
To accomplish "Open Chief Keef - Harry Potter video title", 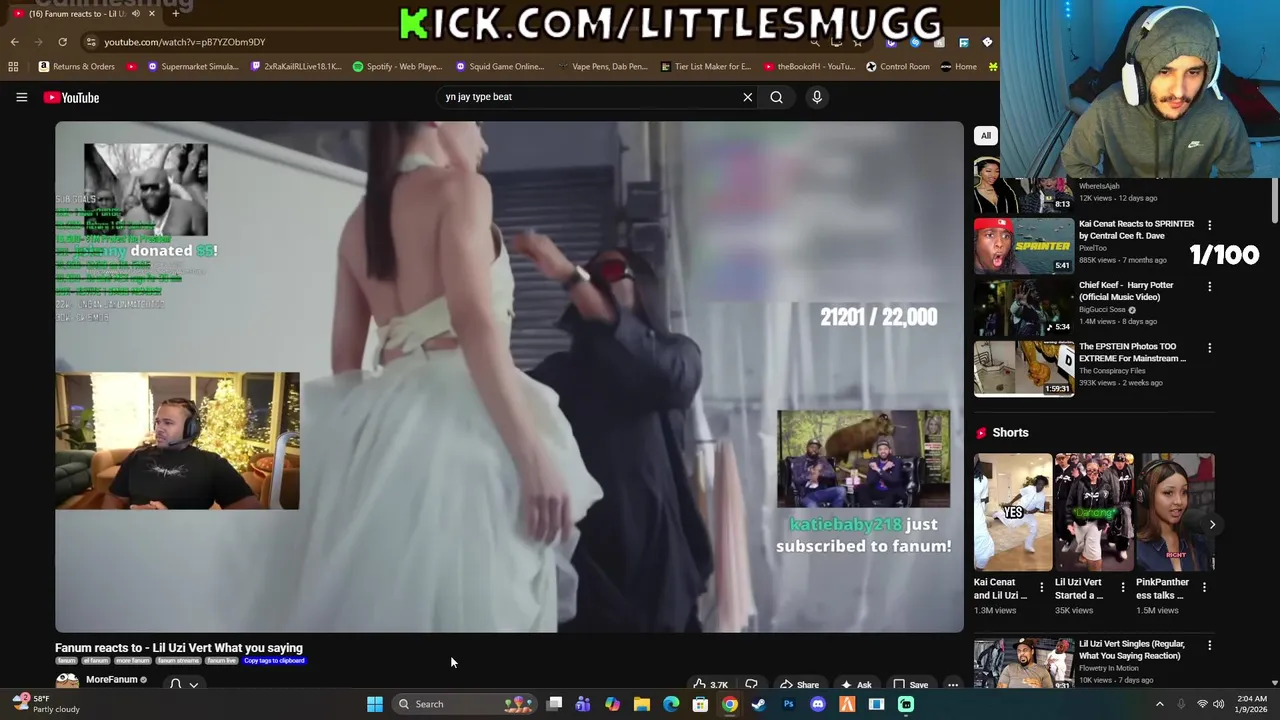I will tap(1126, 291).
